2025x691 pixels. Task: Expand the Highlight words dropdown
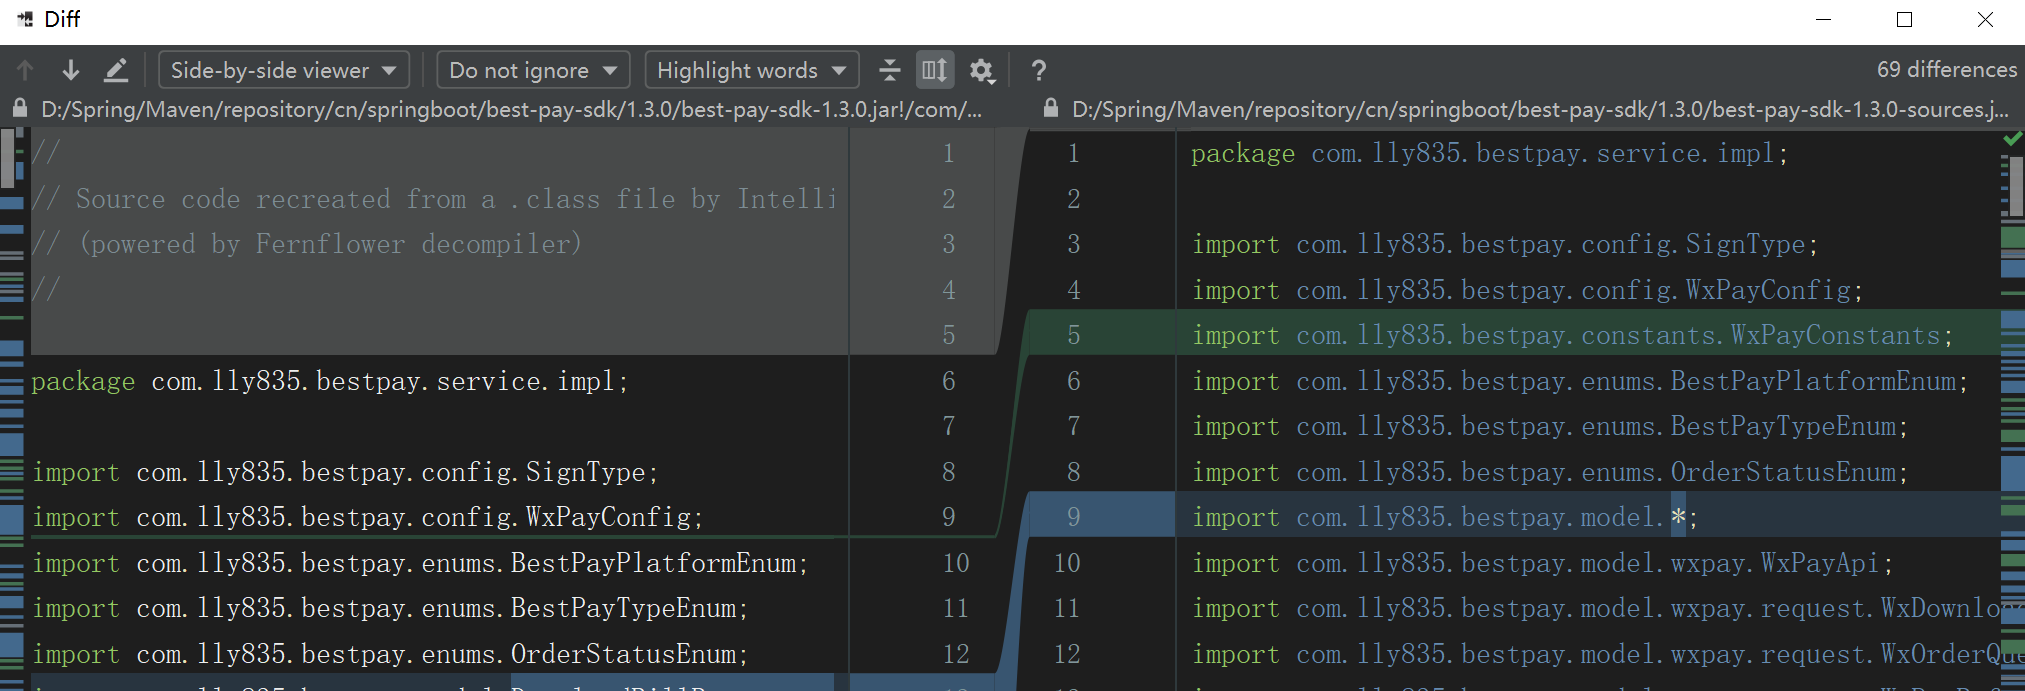[751, 70]
